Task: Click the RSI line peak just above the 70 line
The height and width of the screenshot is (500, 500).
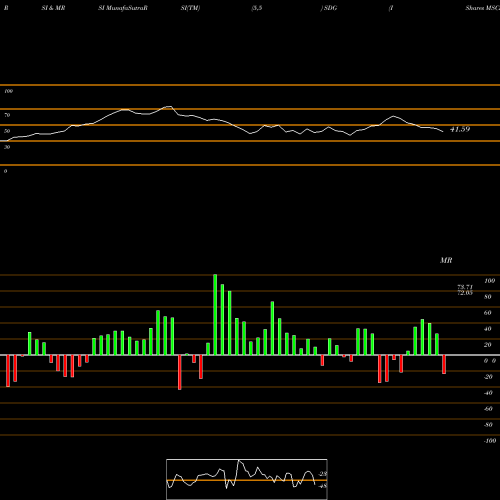Action: (x=169, y=107)
